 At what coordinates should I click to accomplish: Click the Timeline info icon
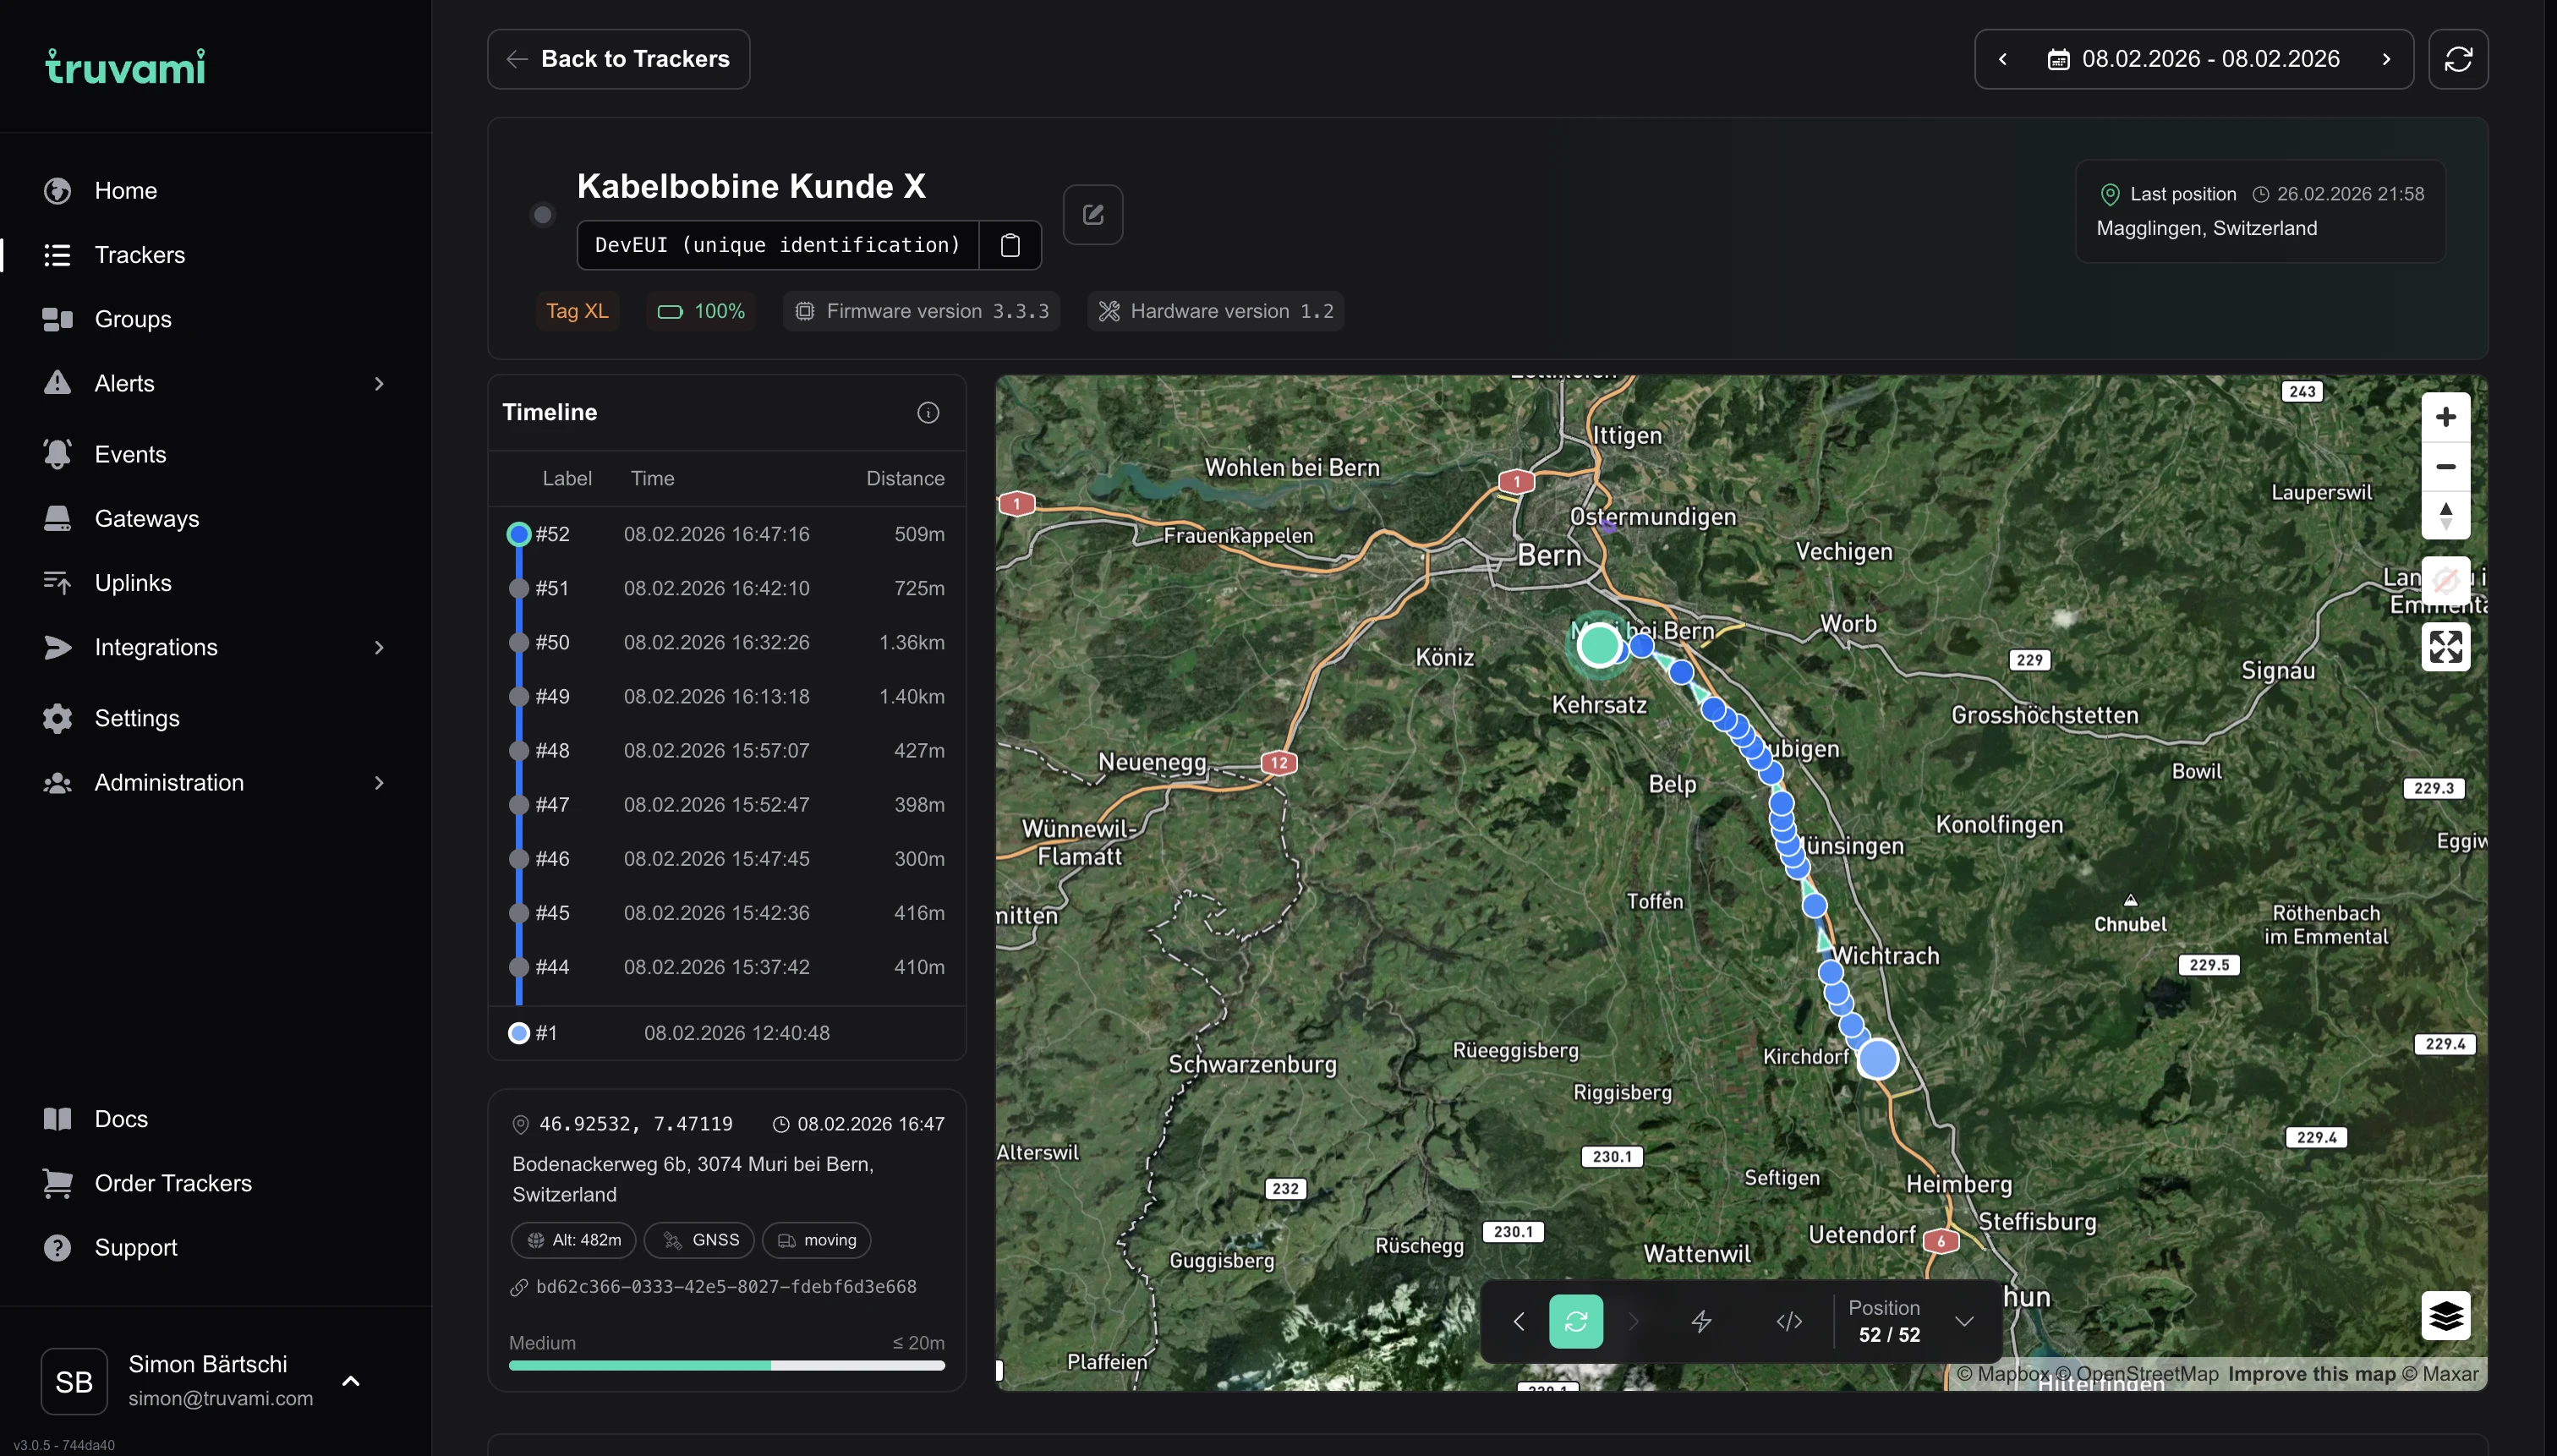(928, 413)
